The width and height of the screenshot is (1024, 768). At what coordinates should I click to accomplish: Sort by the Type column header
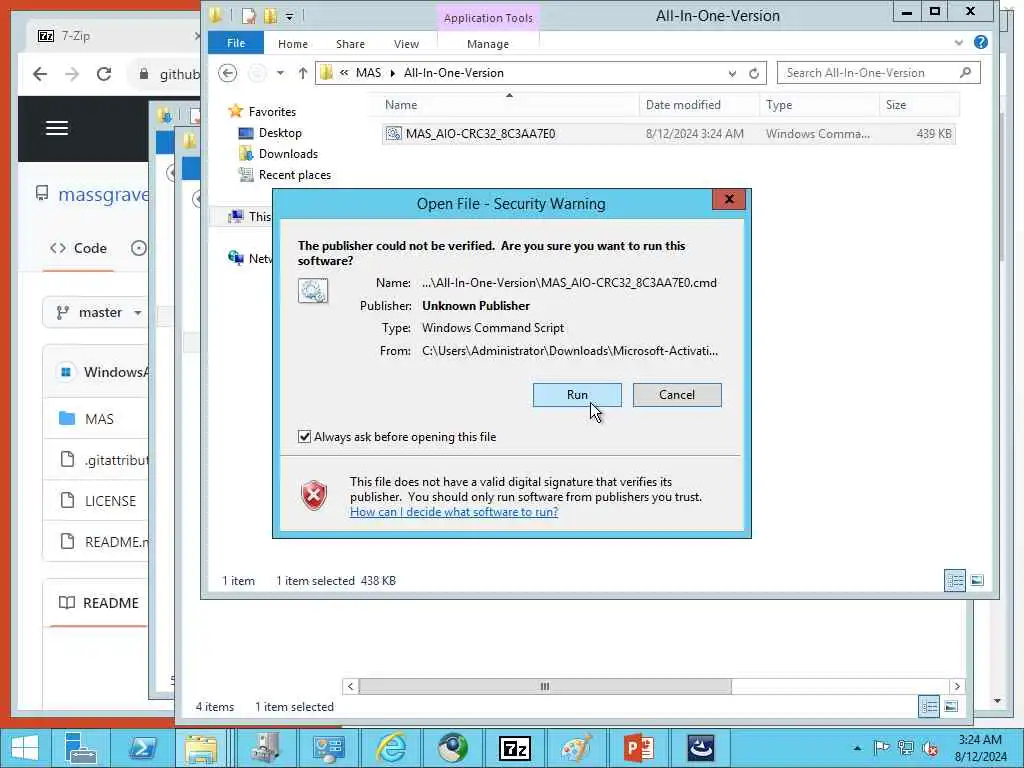coord(819,104)
